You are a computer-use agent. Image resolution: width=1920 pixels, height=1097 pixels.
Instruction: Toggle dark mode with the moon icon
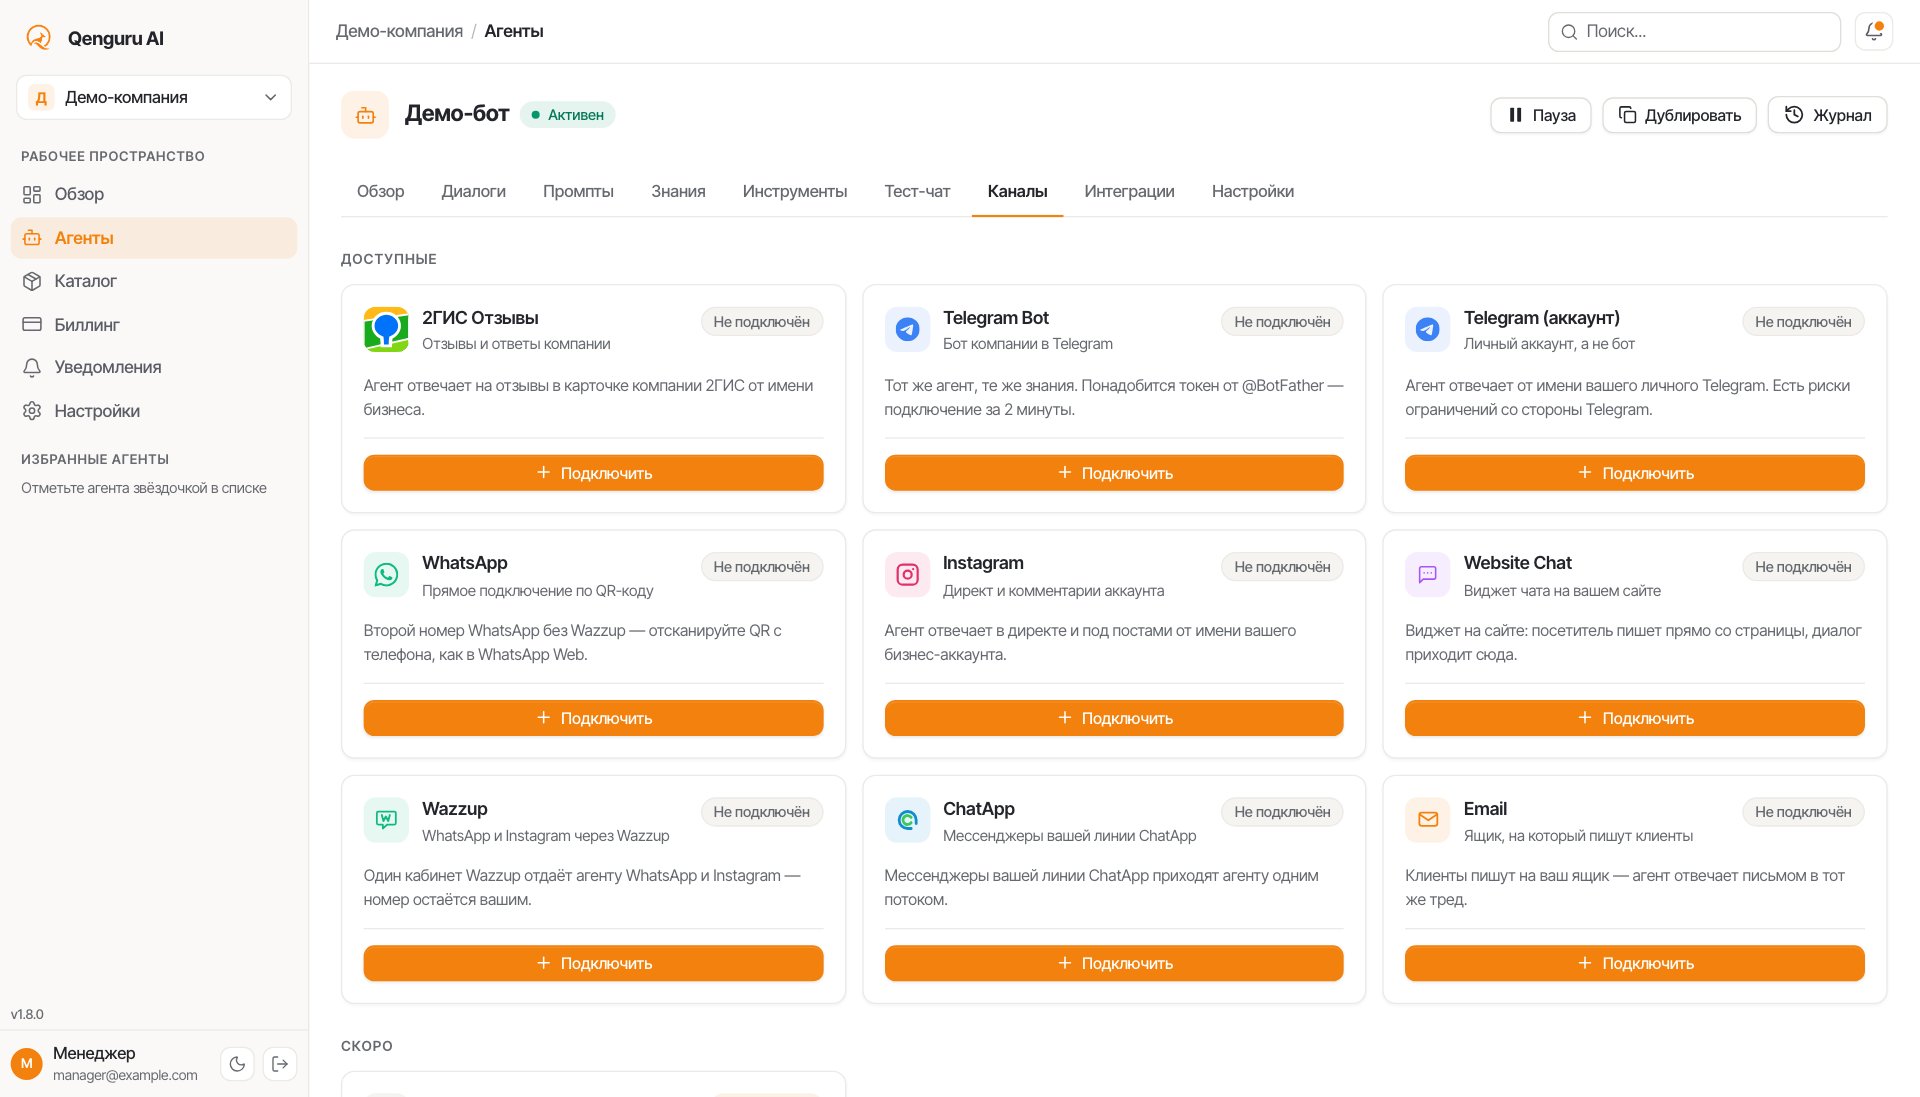[x=237, y=1064]
